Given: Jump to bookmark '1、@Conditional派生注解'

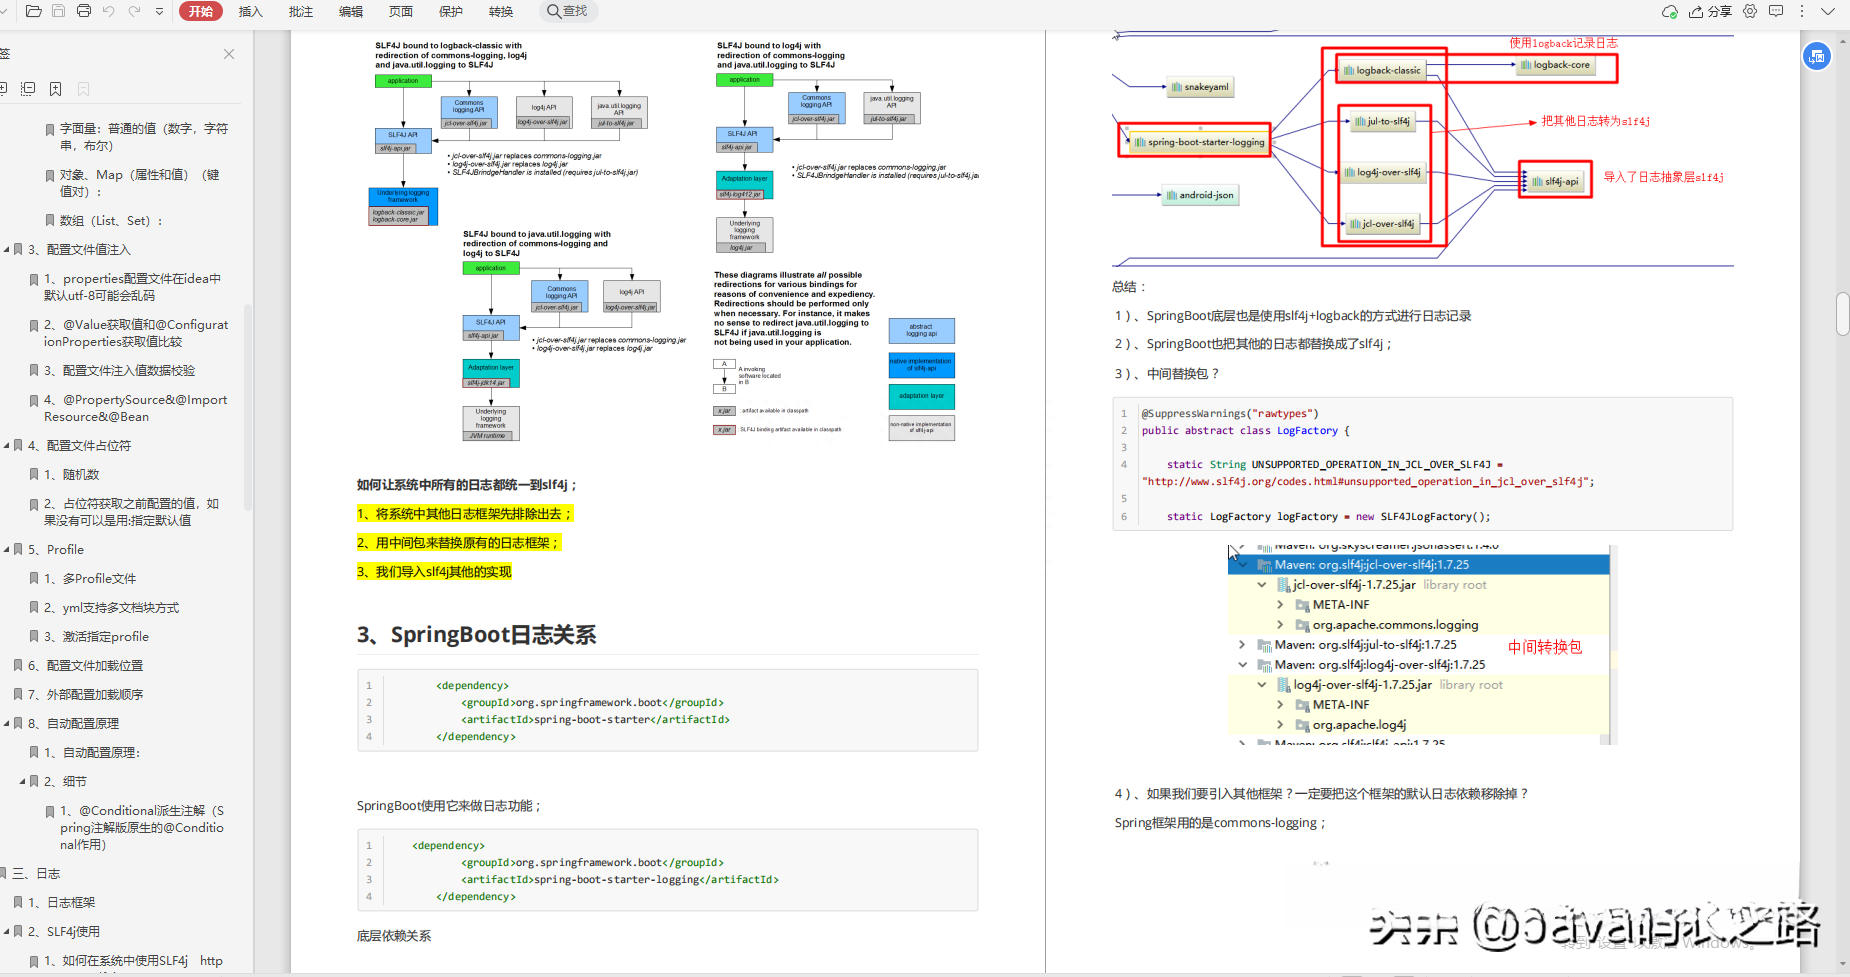Looking at the screenshot, I should click(x=142, y=827).
